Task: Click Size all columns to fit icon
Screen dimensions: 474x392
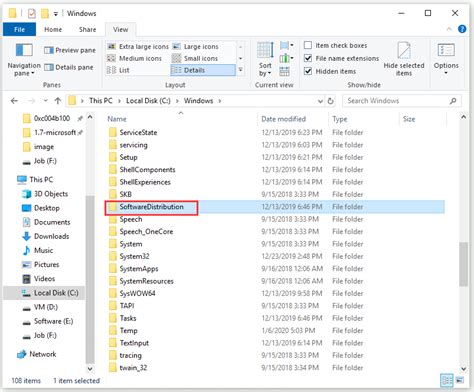Action: click(x=284, y=71)
